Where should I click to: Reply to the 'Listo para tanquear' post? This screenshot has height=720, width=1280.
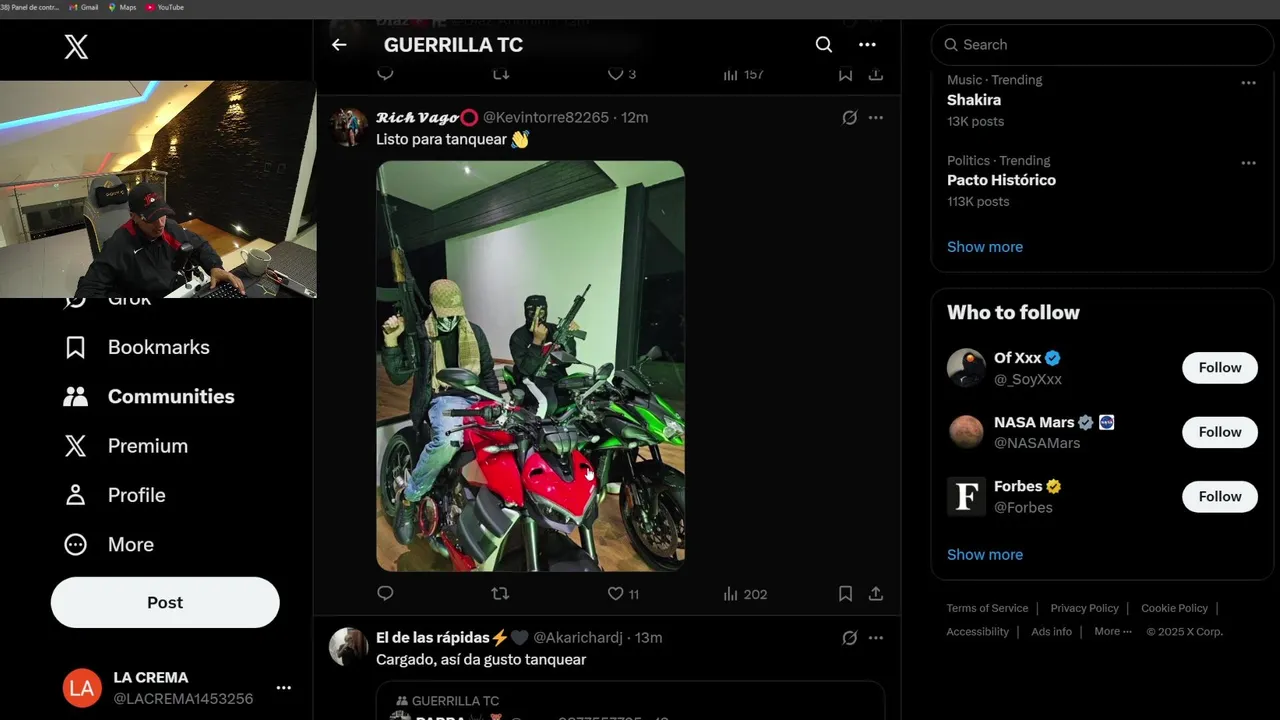[385, 594]
